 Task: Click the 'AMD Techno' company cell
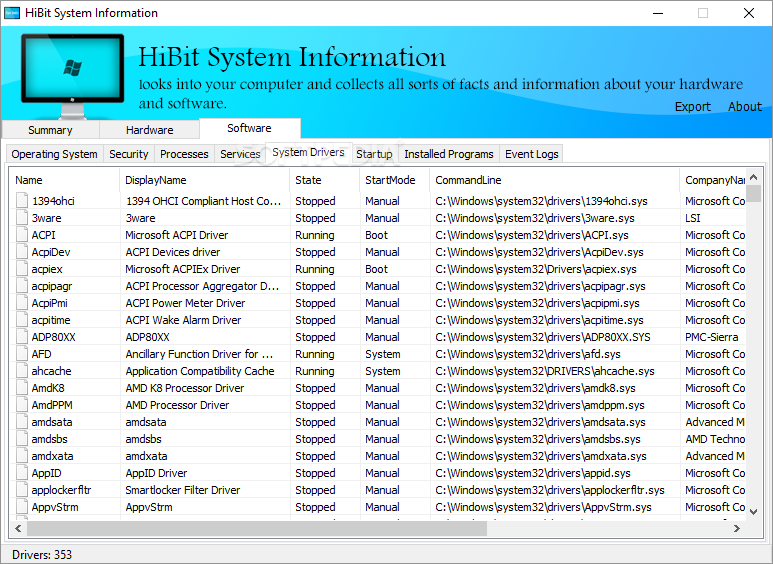715,439
